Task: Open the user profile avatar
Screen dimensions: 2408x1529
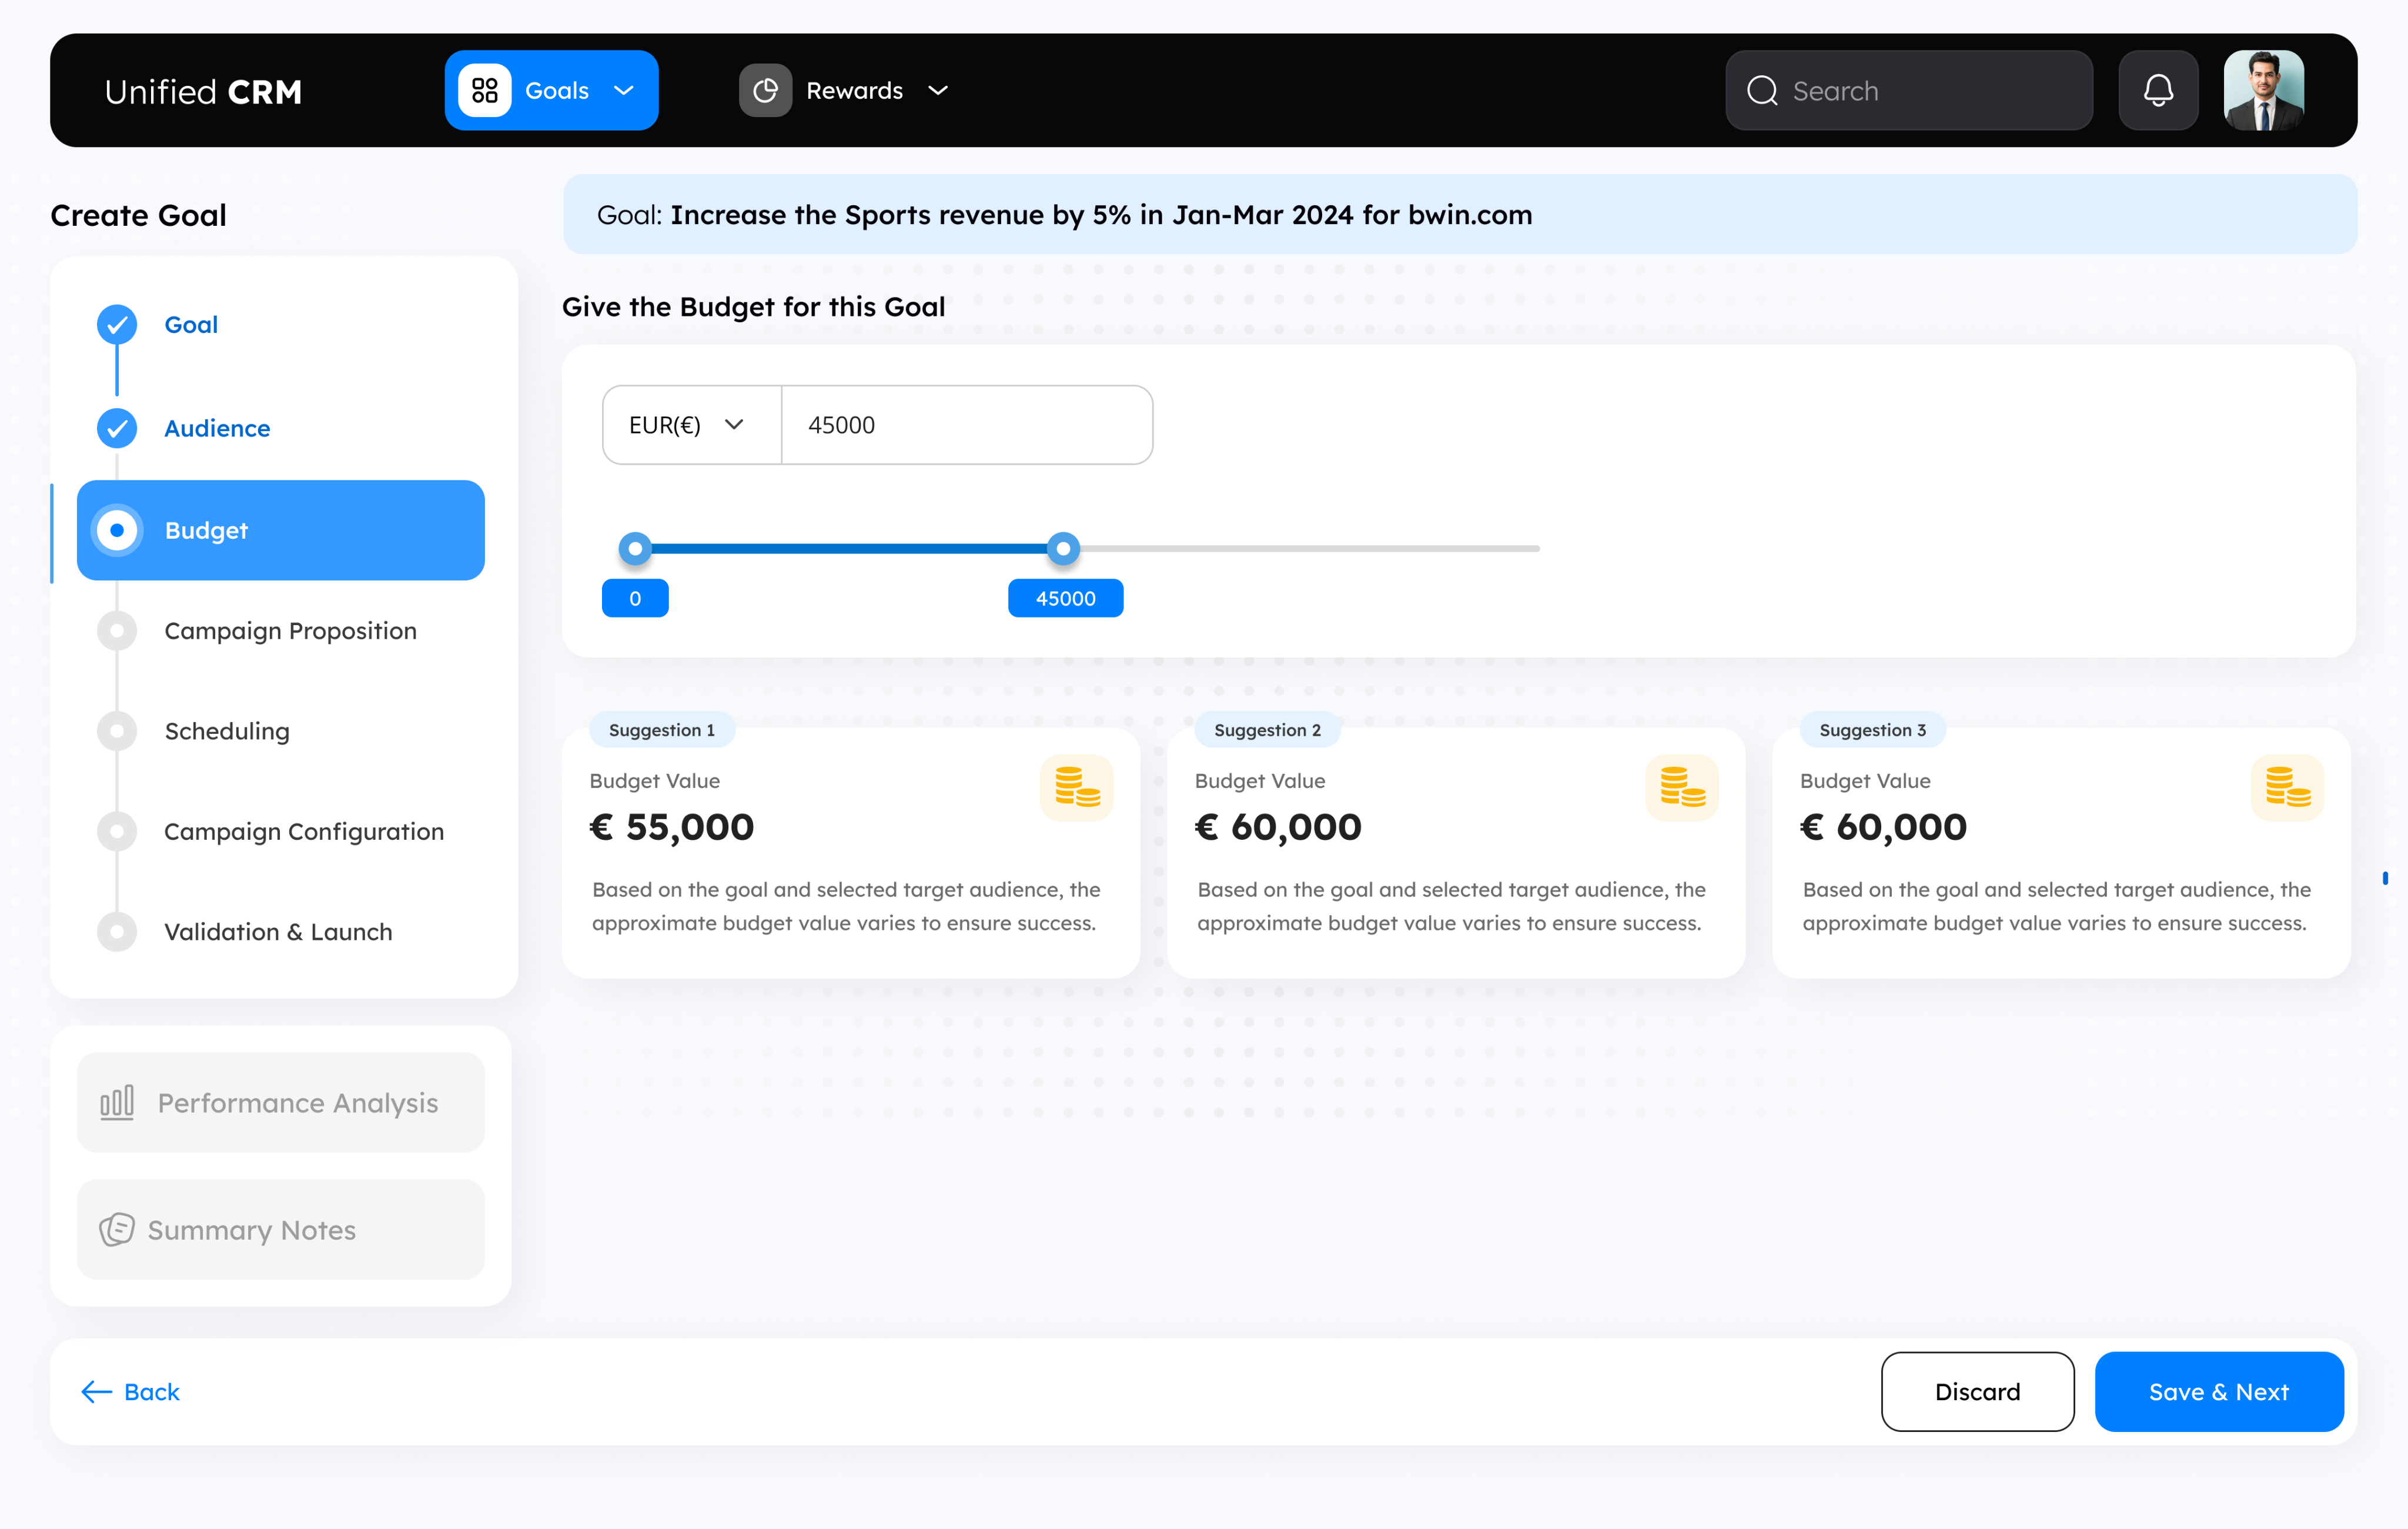Action: (x=2263, y=91)
